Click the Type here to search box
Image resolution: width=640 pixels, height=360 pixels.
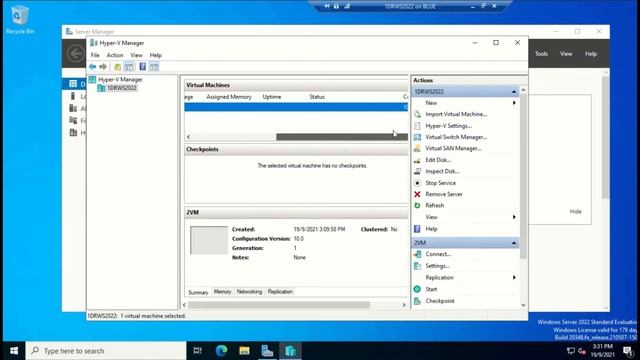click(106, 351)
